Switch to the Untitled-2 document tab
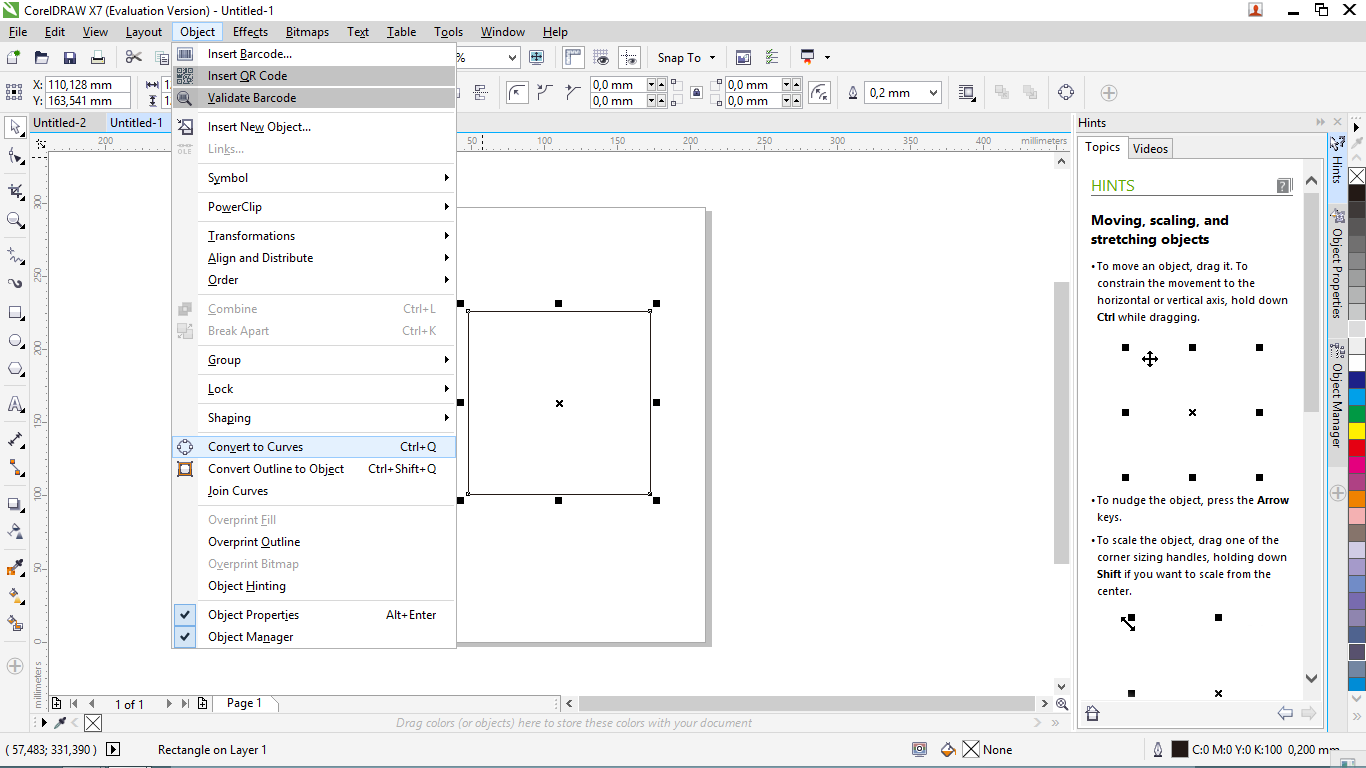This screenshot has width=1366, height=768. pyautogui.click(x=59, y=123)
